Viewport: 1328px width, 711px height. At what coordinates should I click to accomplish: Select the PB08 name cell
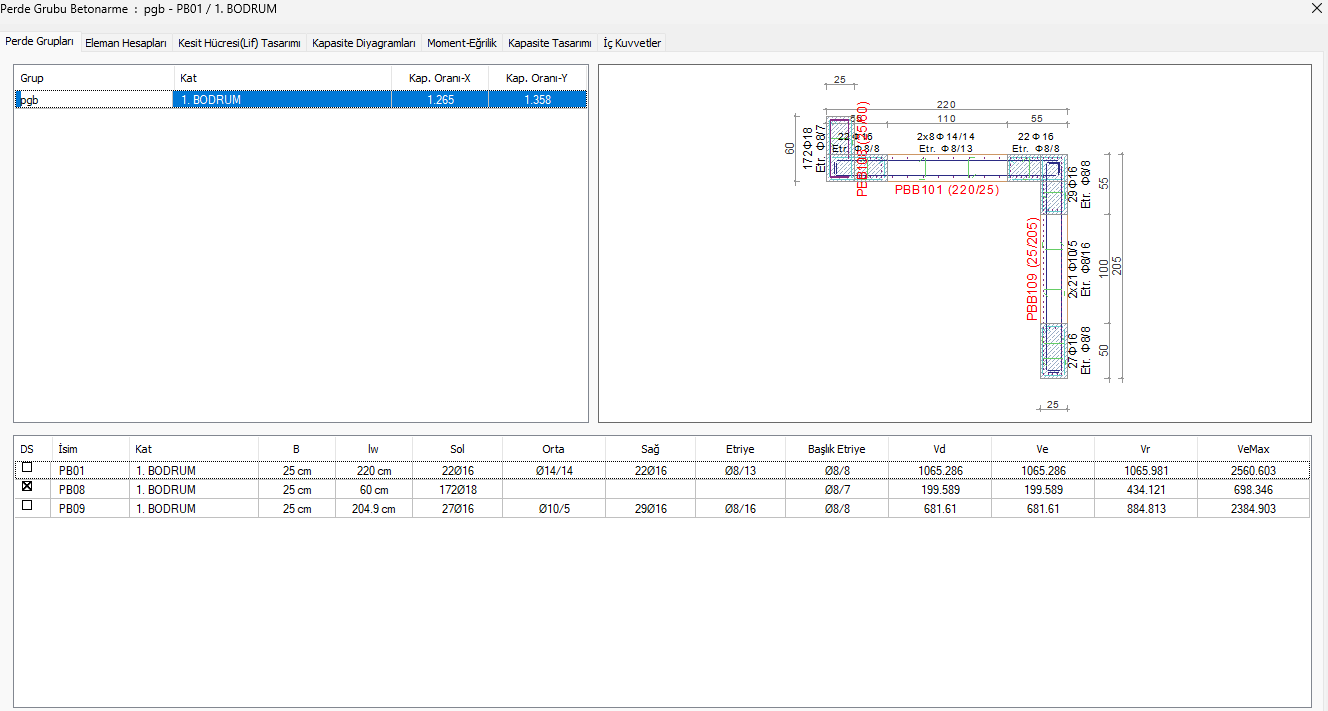(90, 490)
